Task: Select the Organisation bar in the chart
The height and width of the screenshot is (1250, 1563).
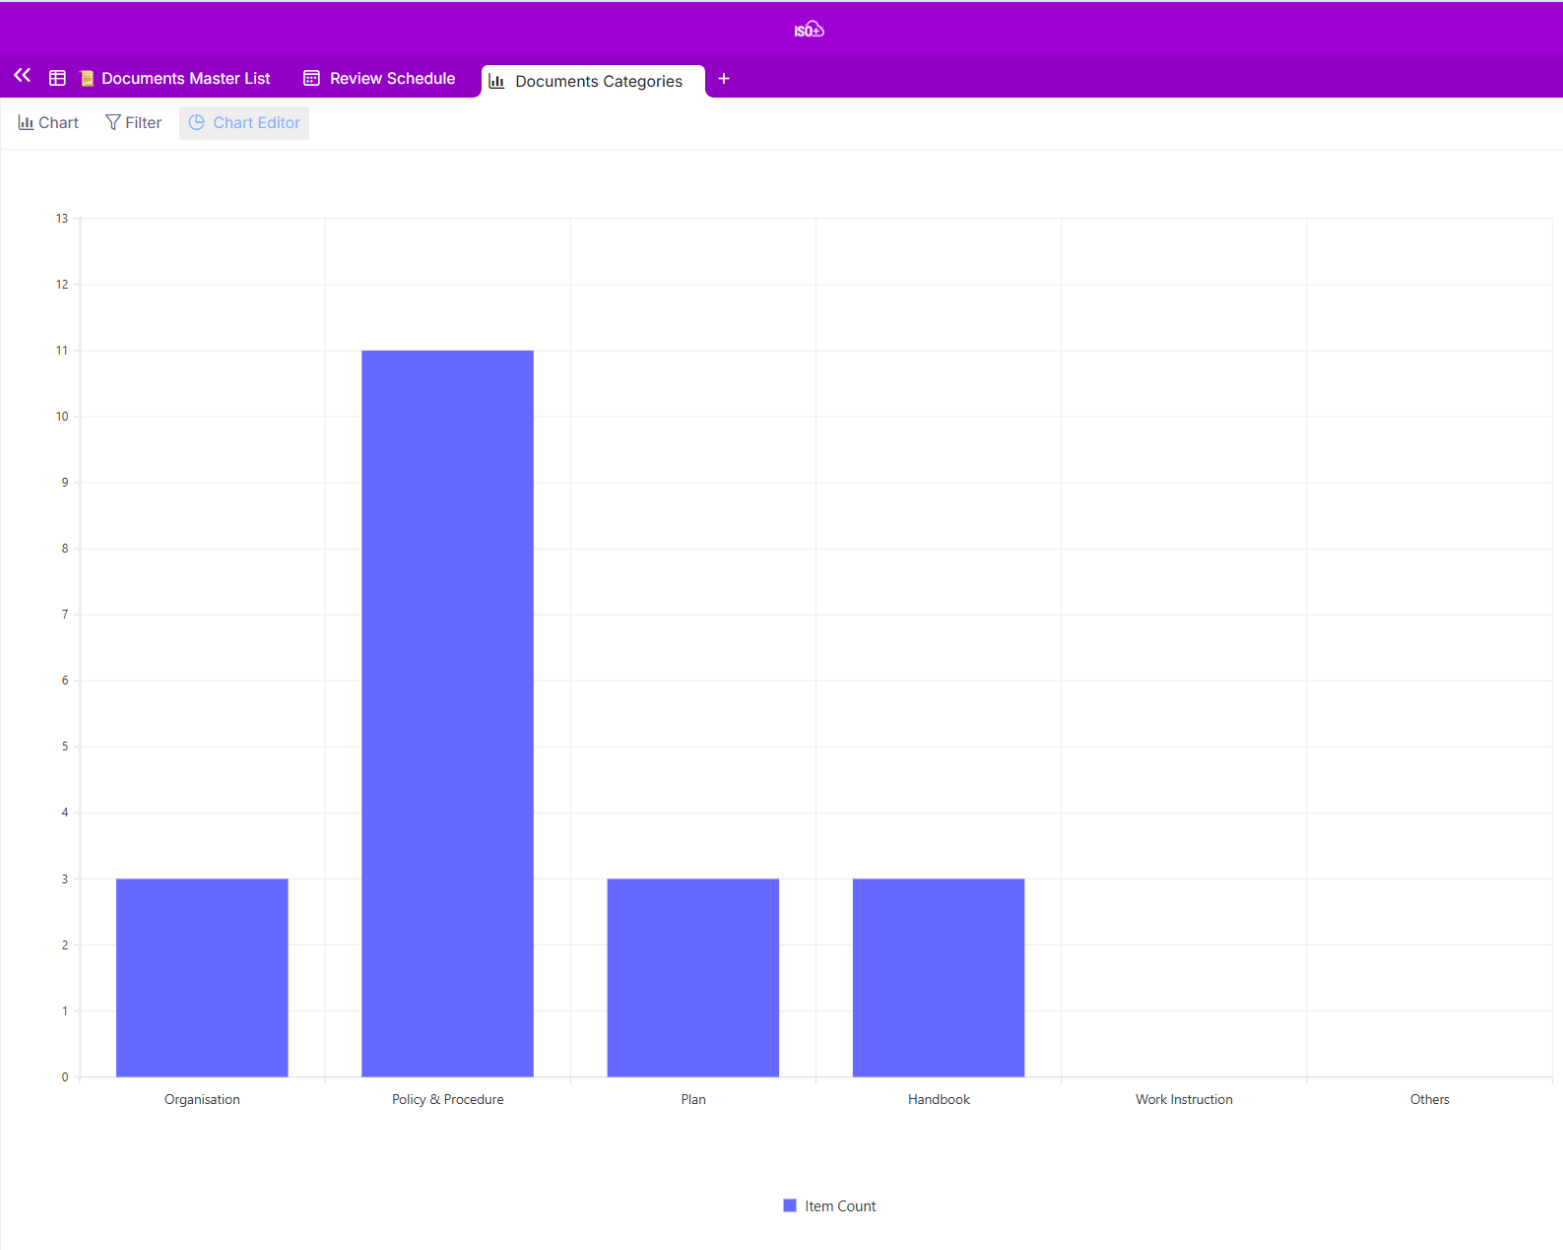Action: (202, 977)
